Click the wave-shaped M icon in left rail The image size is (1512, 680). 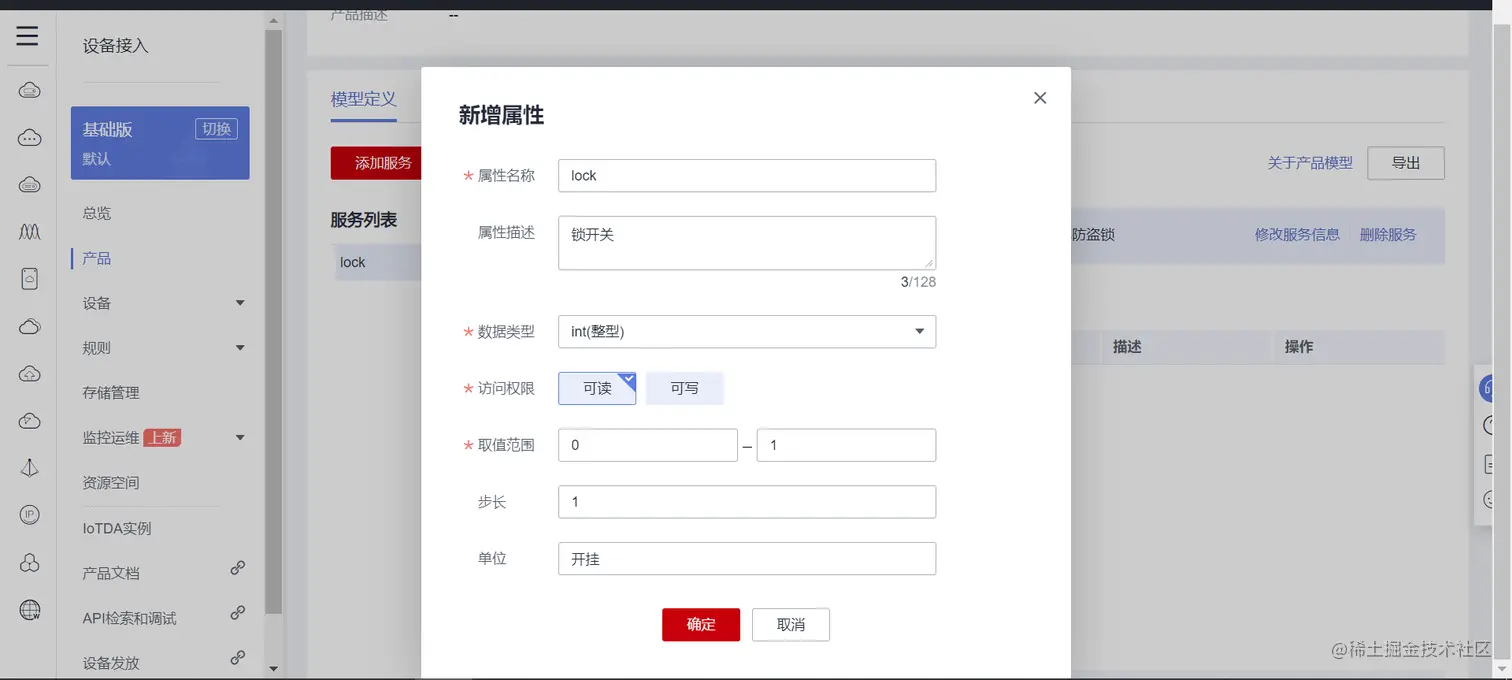coord(30,231)
